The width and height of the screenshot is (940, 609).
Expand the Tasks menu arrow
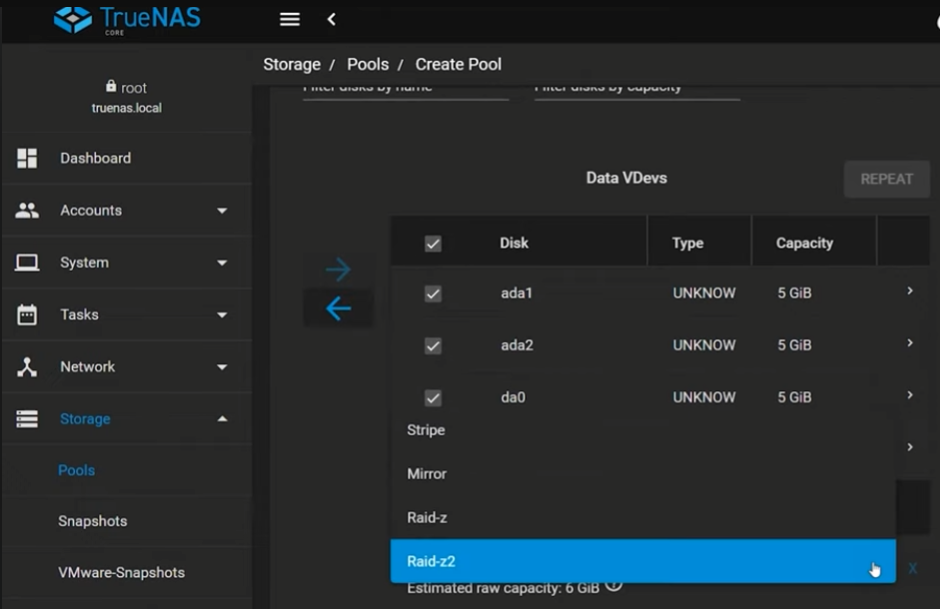[222, 315]
